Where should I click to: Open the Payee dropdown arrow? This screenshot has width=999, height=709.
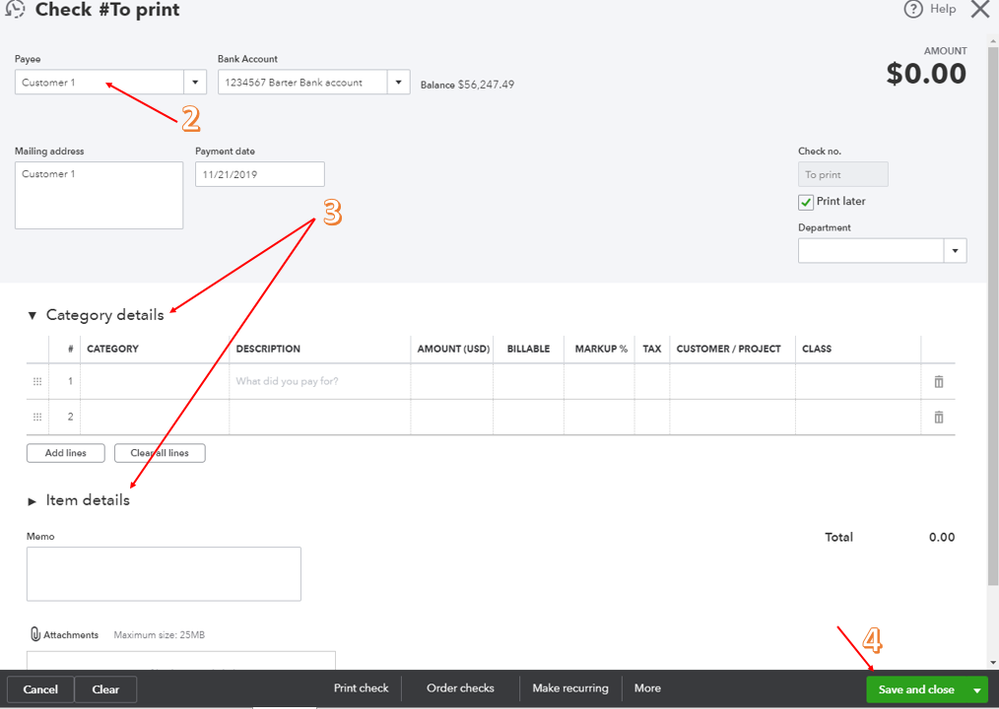tap(195, 82)
